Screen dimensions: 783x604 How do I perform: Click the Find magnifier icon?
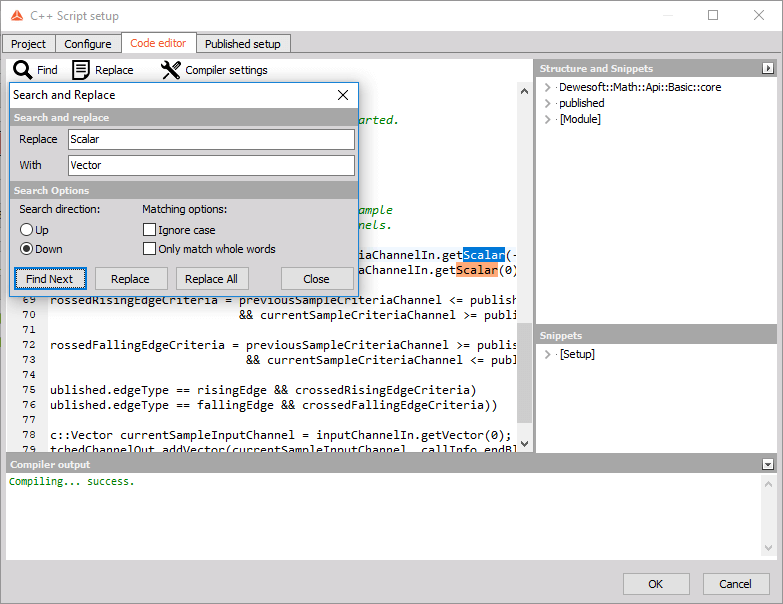click(22, 70)
